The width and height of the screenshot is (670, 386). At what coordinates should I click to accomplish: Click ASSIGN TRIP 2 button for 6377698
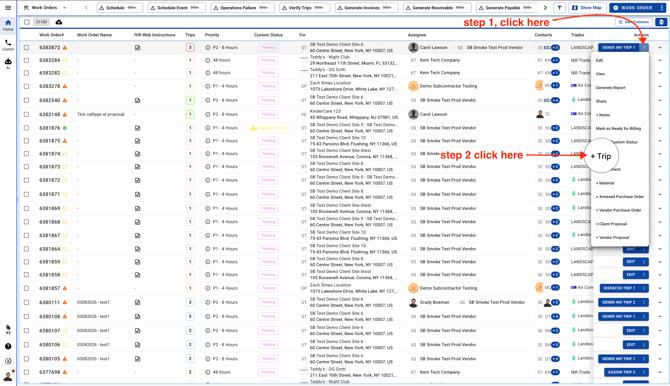[622, 372]
